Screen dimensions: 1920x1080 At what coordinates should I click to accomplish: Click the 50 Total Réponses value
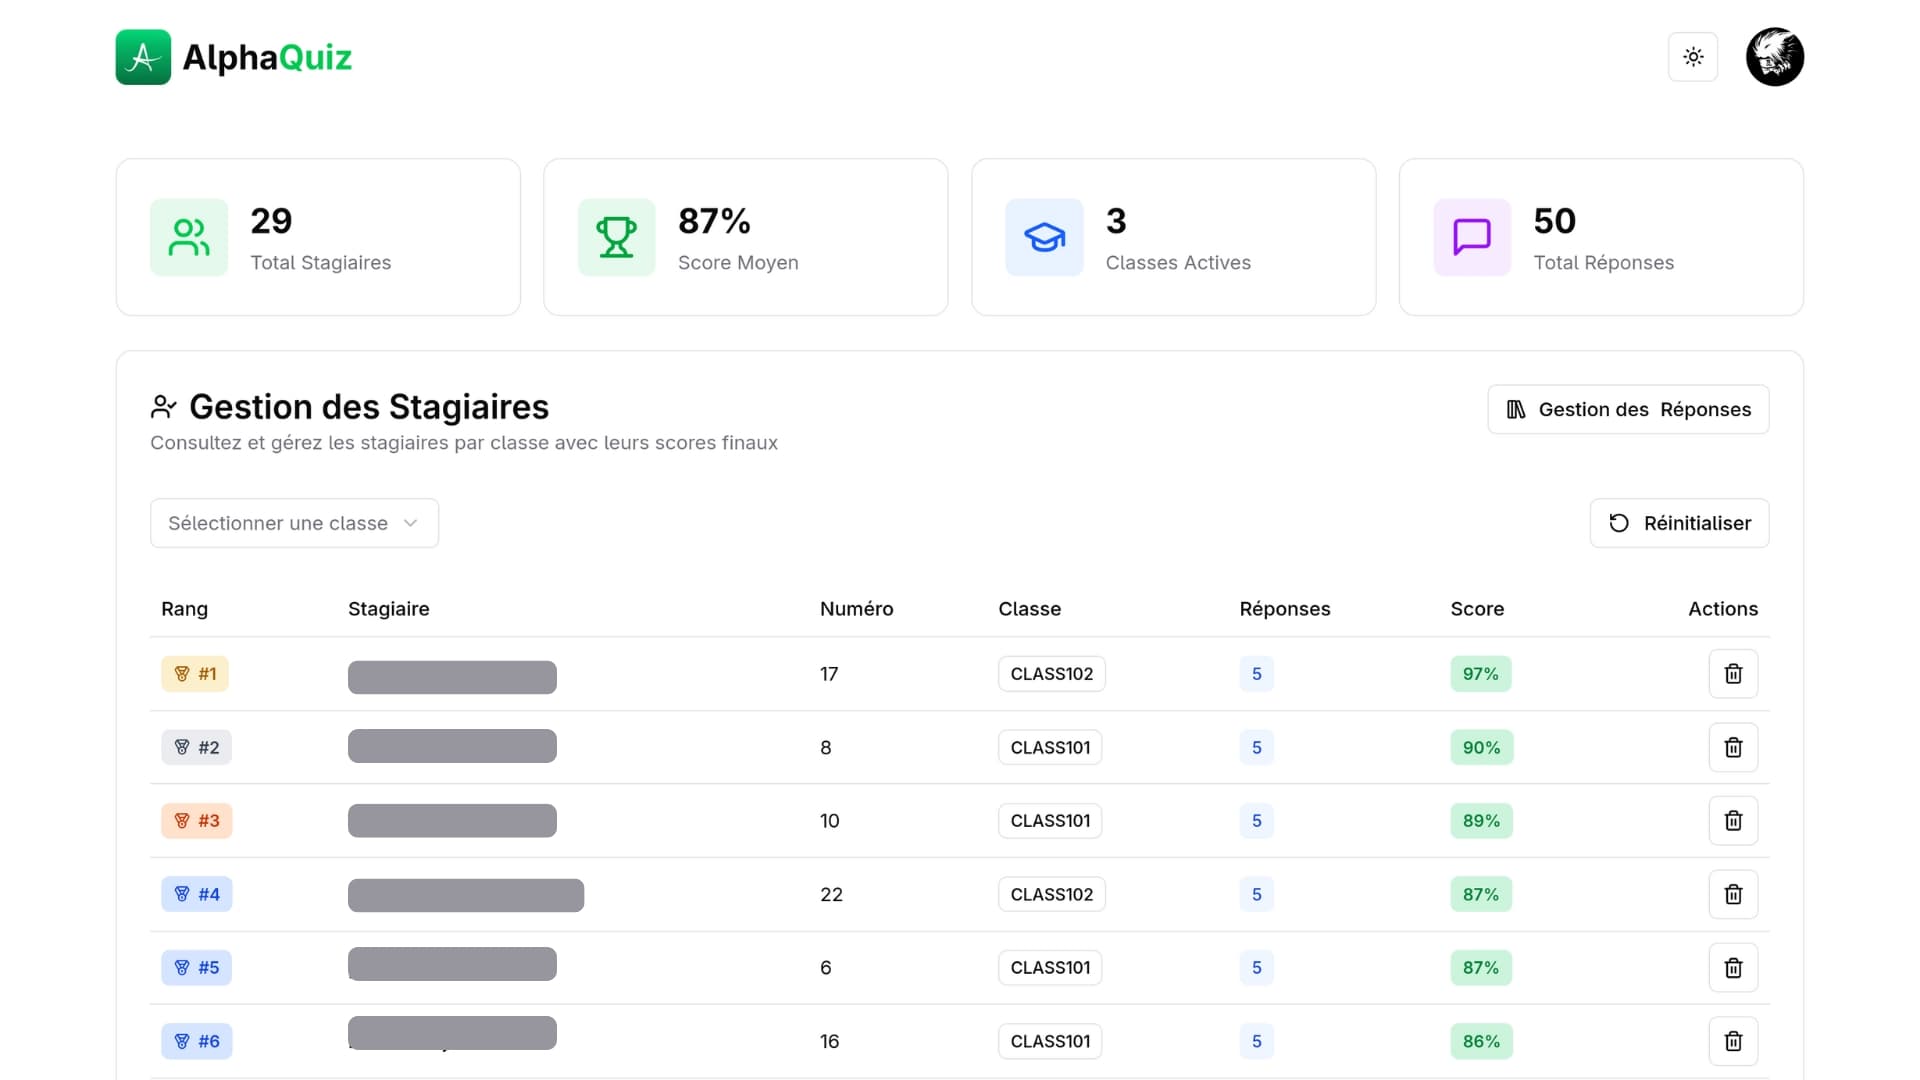[1555, 221]
